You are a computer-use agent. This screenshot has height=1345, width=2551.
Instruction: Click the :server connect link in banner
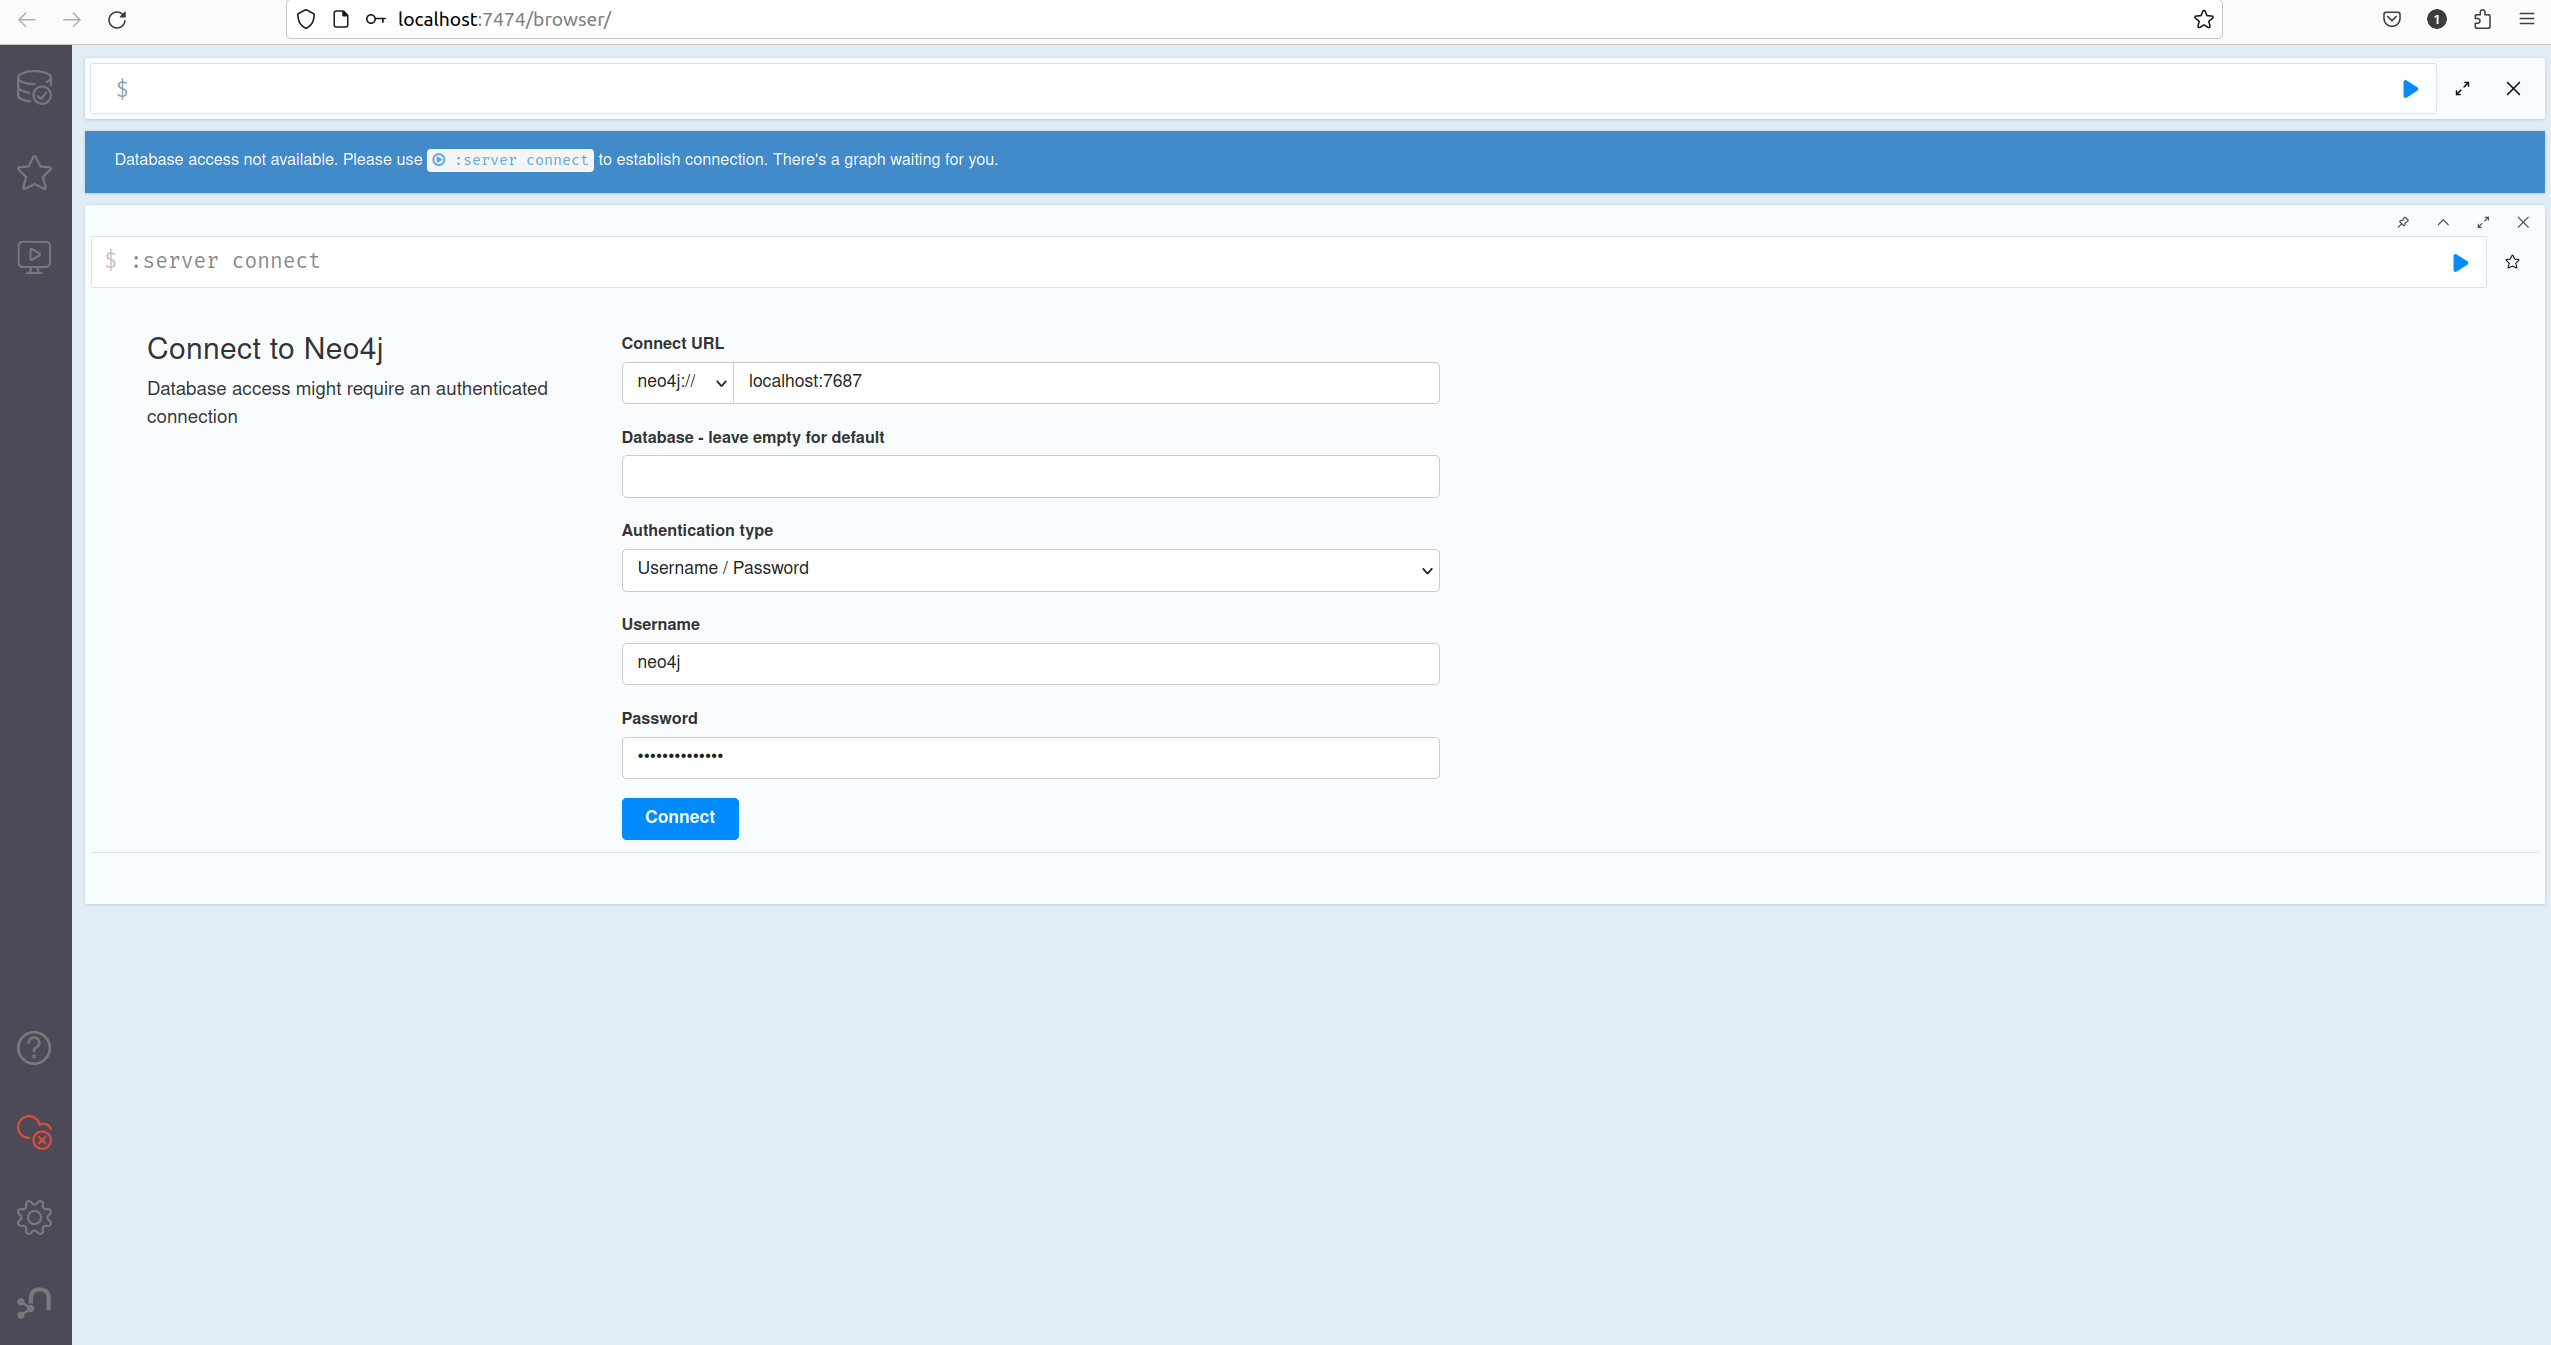(510, 160)
